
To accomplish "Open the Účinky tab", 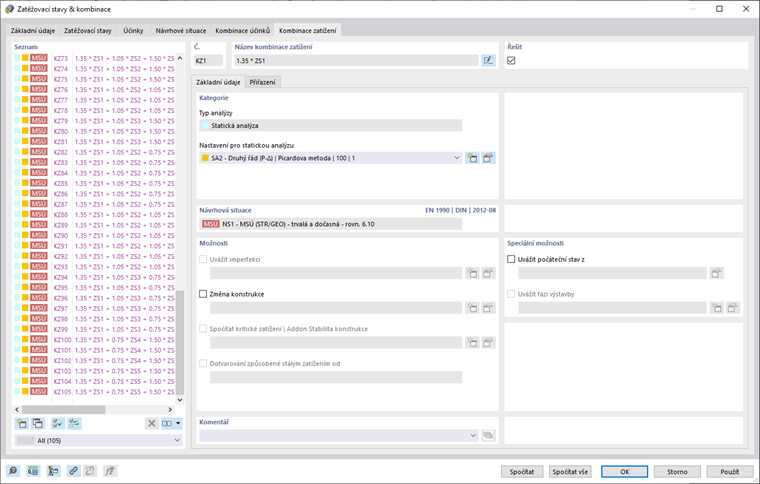I will (133, 31).
